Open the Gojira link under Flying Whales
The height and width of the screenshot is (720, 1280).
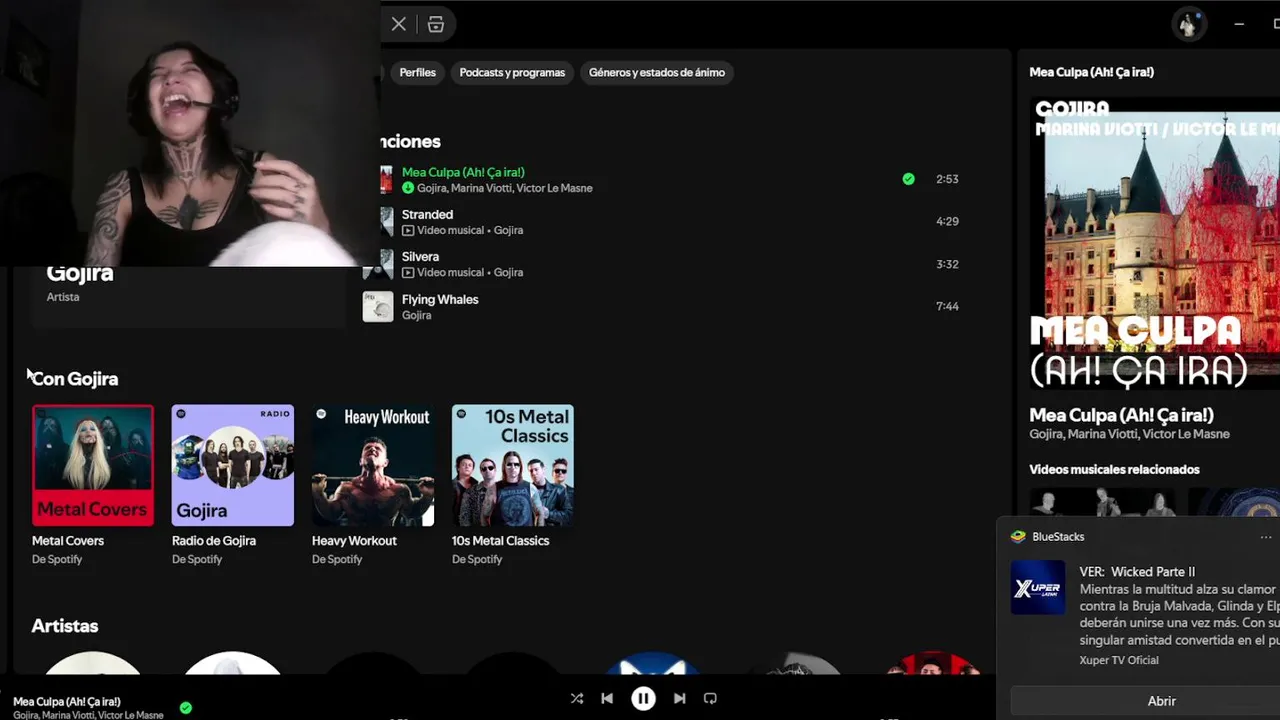417,315
